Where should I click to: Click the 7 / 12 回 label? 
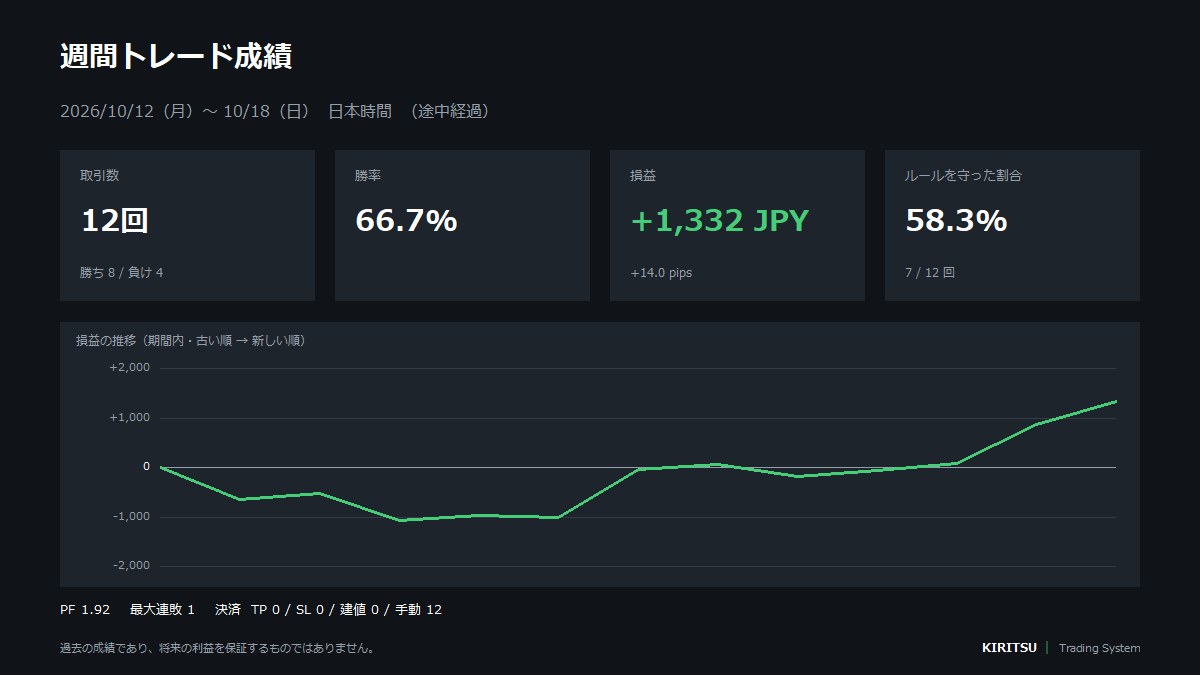point(930,272)
